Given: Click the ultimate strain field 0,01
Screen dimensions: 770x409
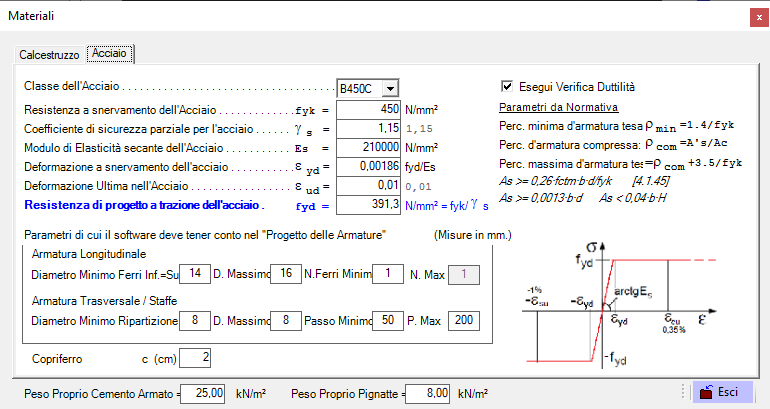Looking at the screenshot, I should 368,186.
